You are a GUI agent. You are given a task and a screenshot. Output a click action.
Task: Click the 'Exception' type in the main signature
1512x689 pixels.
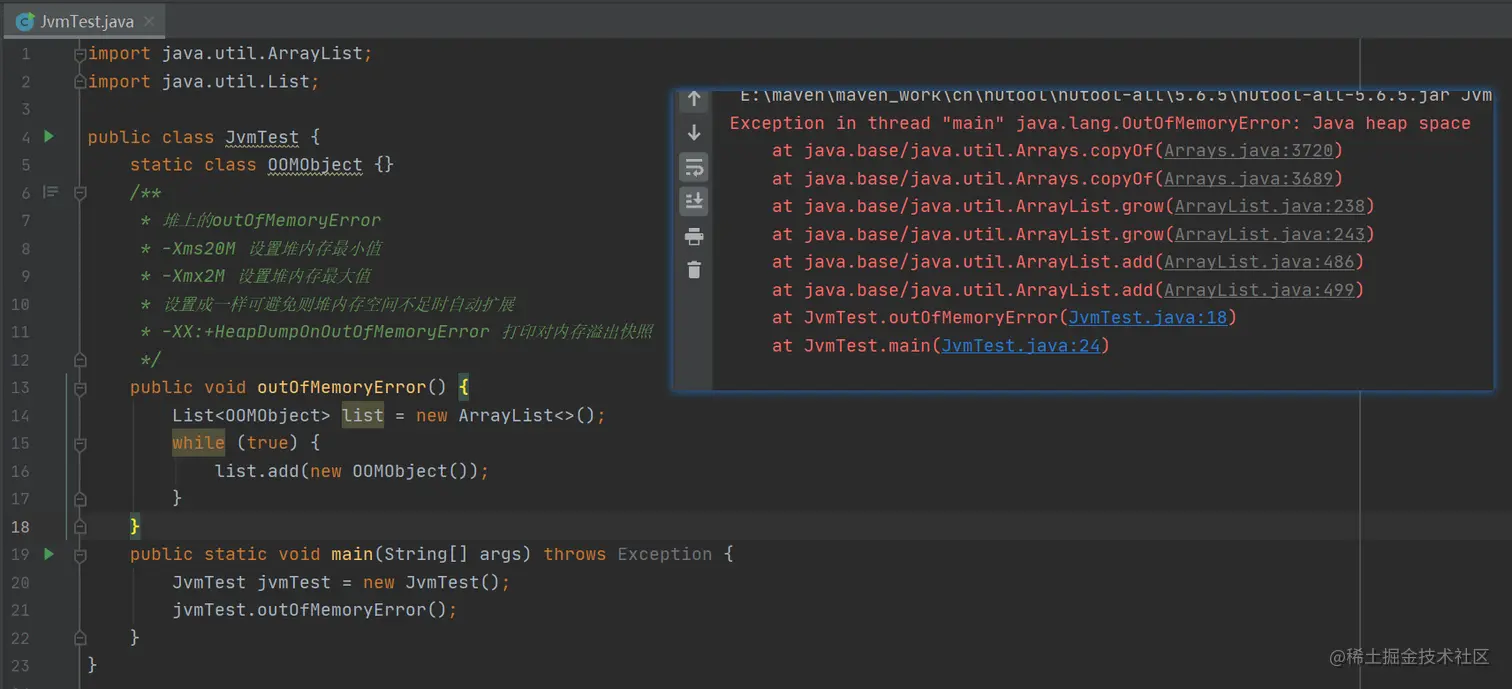(665, 554)
